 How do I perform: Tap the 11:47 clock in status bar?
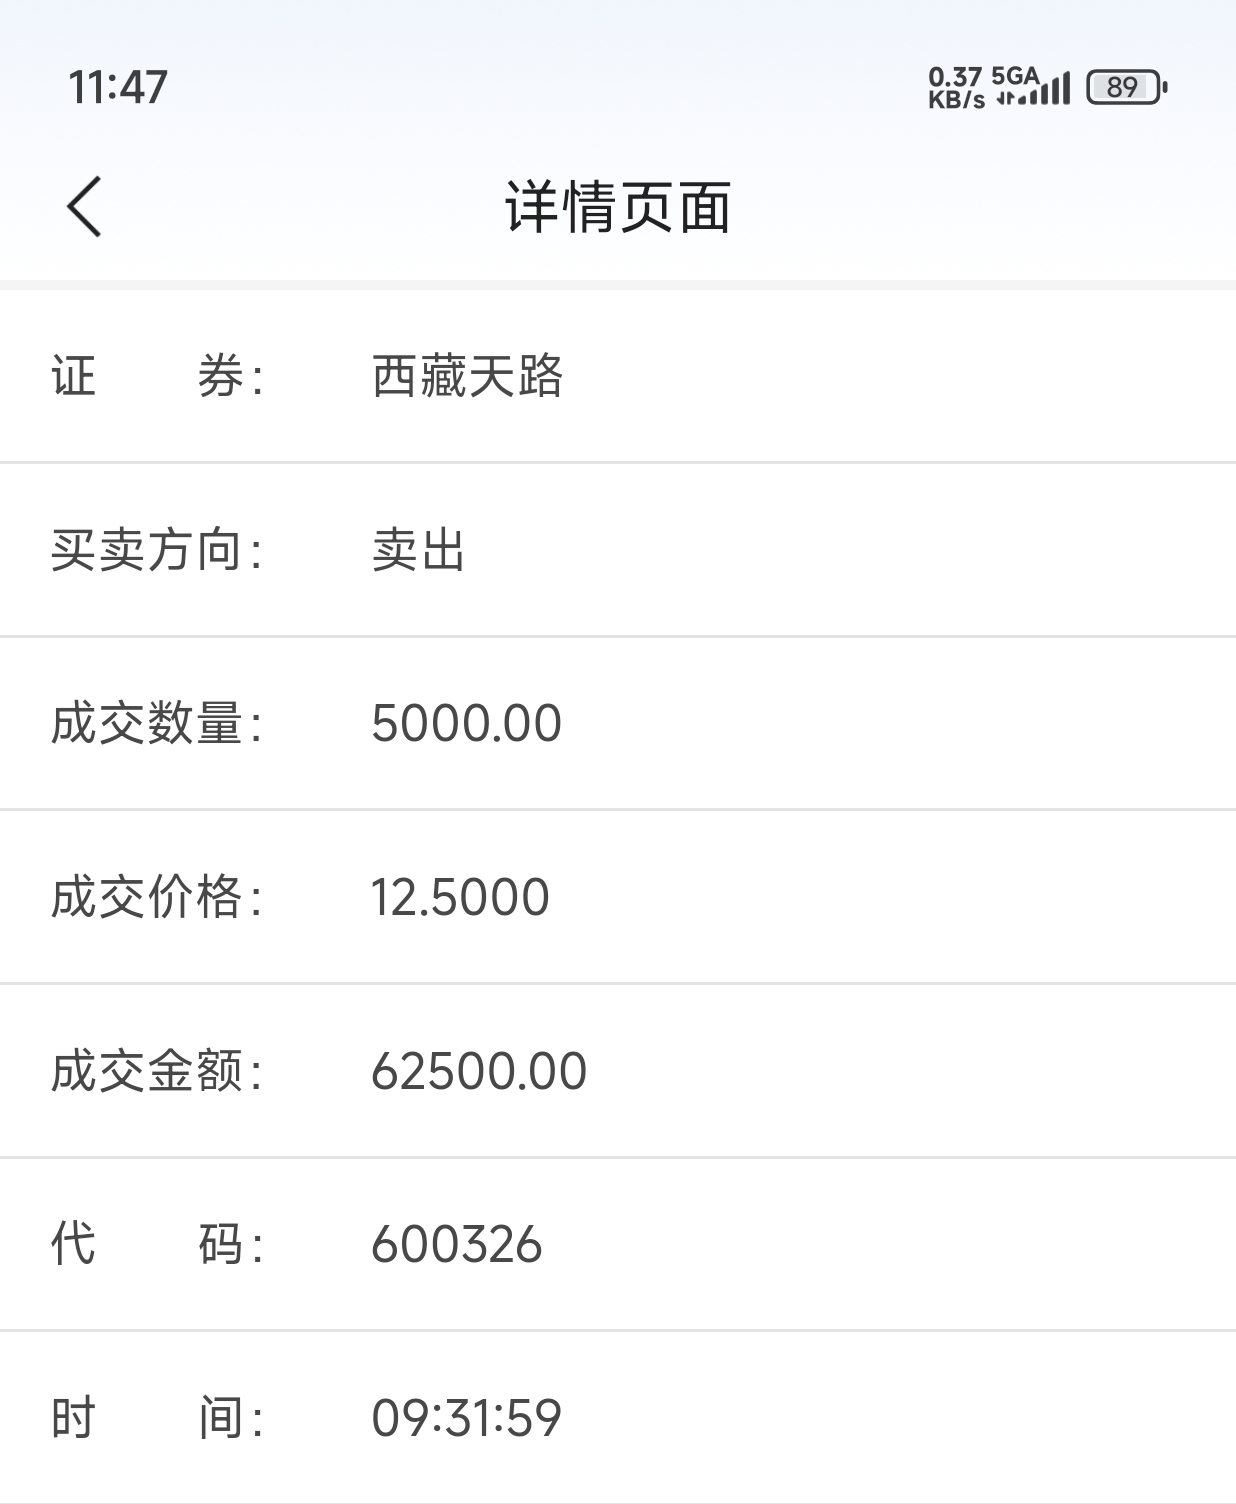point(118,87)
